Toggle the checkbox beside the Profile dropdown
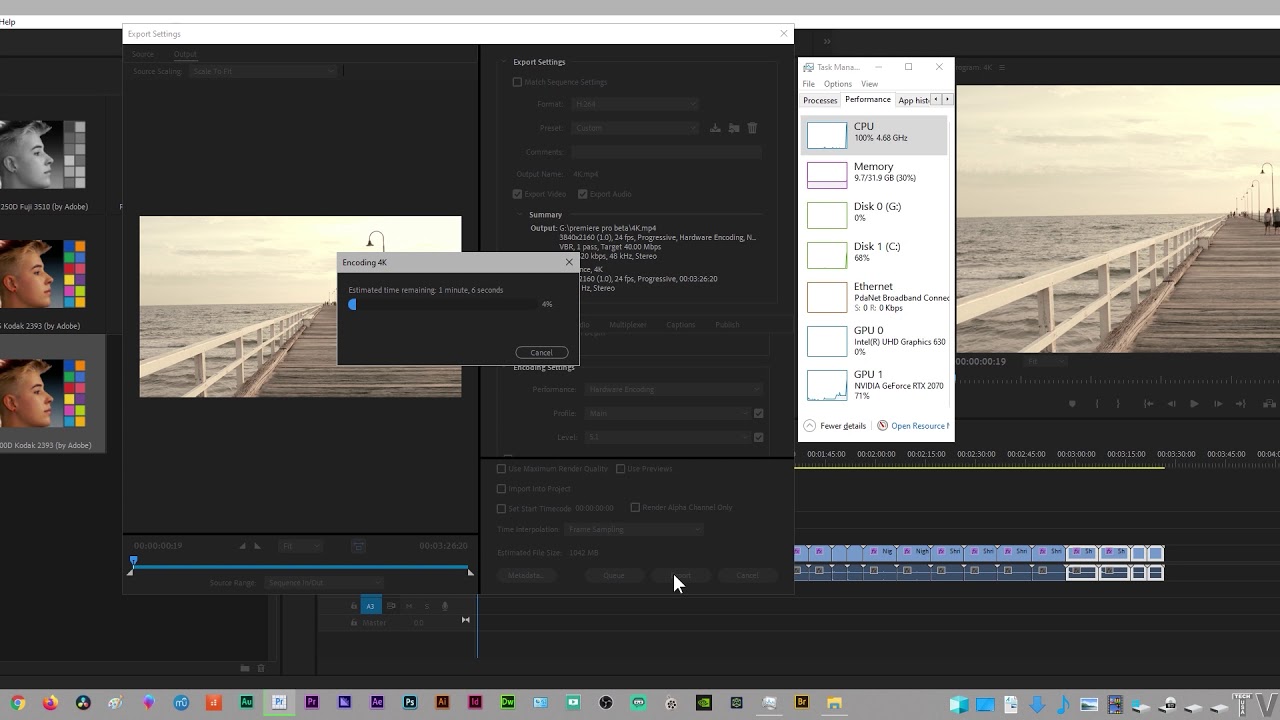 [758, 413]
